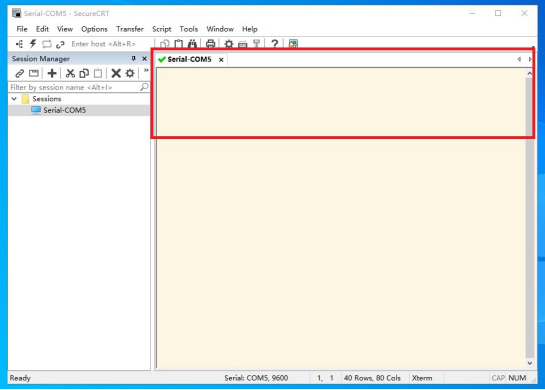Click the Reconnect icon in main toolbar
Image resolution: width=545 pixels, height=390 pixels.
(47, 44)
